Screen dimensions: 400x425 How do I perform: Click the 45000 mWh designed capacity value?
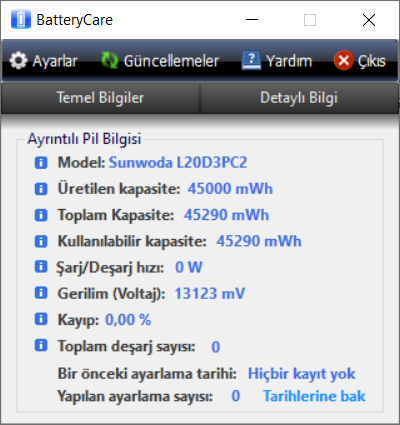[230, 189]
